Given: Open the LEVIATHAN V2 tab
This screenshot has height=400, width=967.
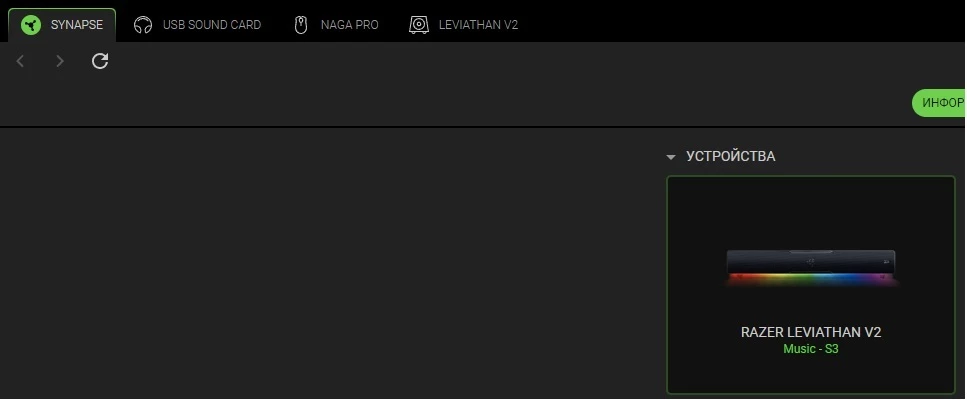Looking at the screenshot, I should (463, 25).
